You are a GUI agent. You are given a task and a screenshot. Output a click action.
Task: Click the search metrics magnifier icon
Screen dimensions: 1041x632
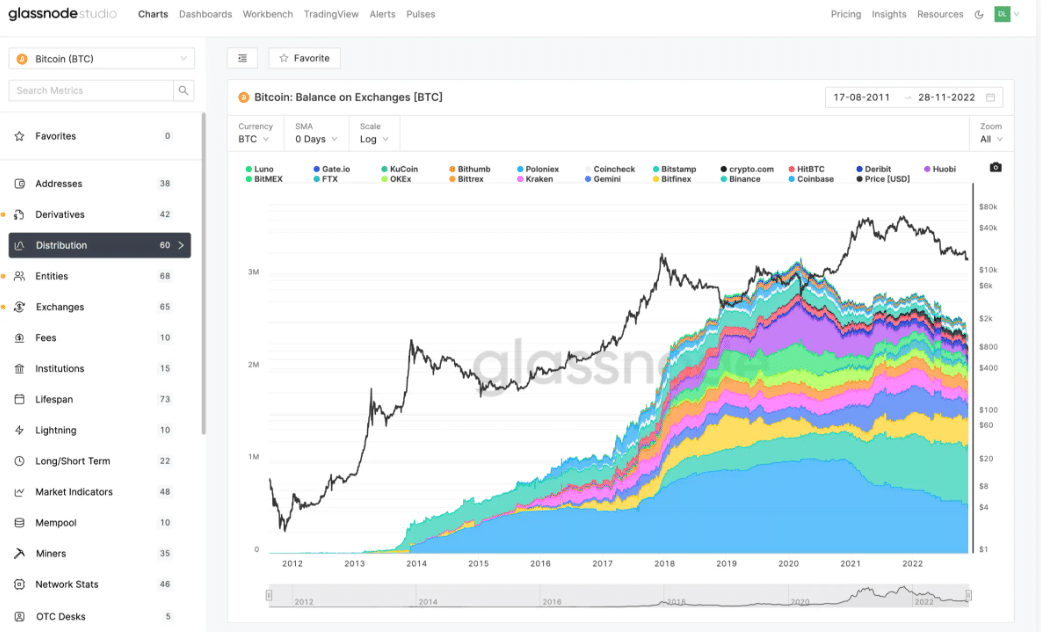click(x=183, y=89)
